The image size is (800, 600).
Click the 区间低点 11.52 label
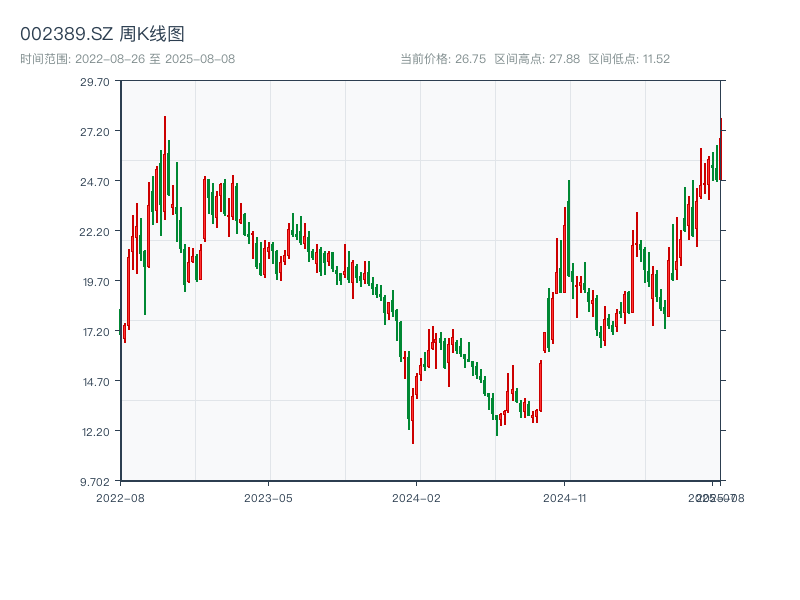tap(629, 59)
